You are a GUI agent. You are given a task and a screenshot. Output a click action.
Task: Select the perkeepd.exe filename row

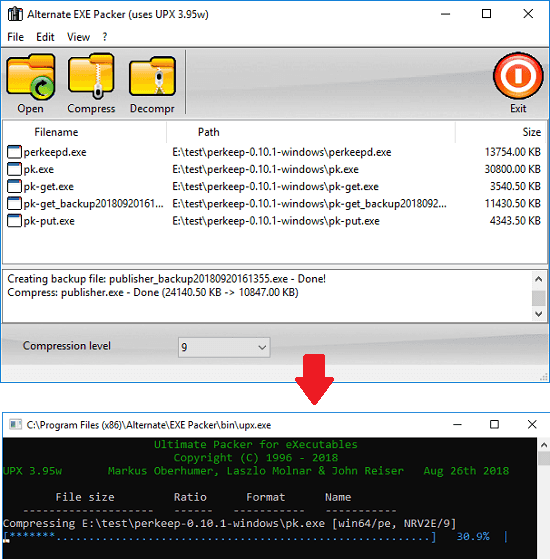pos(55,152)
